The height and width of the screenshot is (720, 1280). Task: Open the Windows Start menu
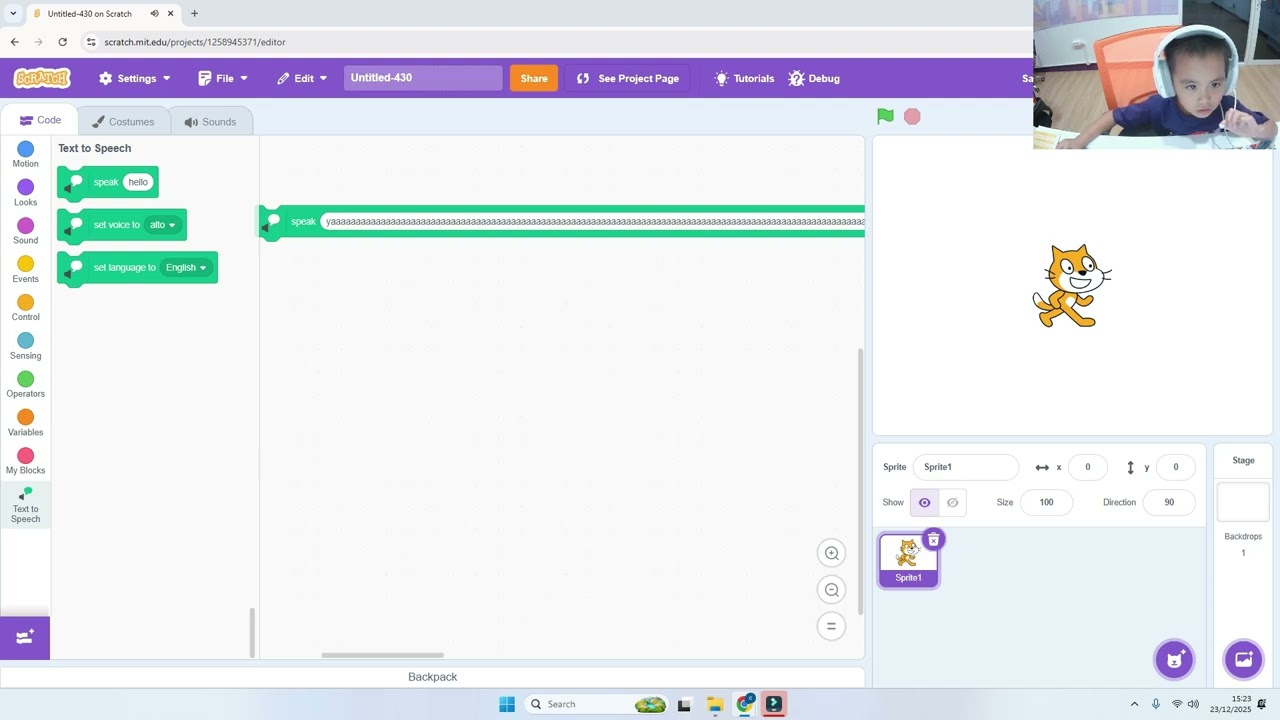507,704
